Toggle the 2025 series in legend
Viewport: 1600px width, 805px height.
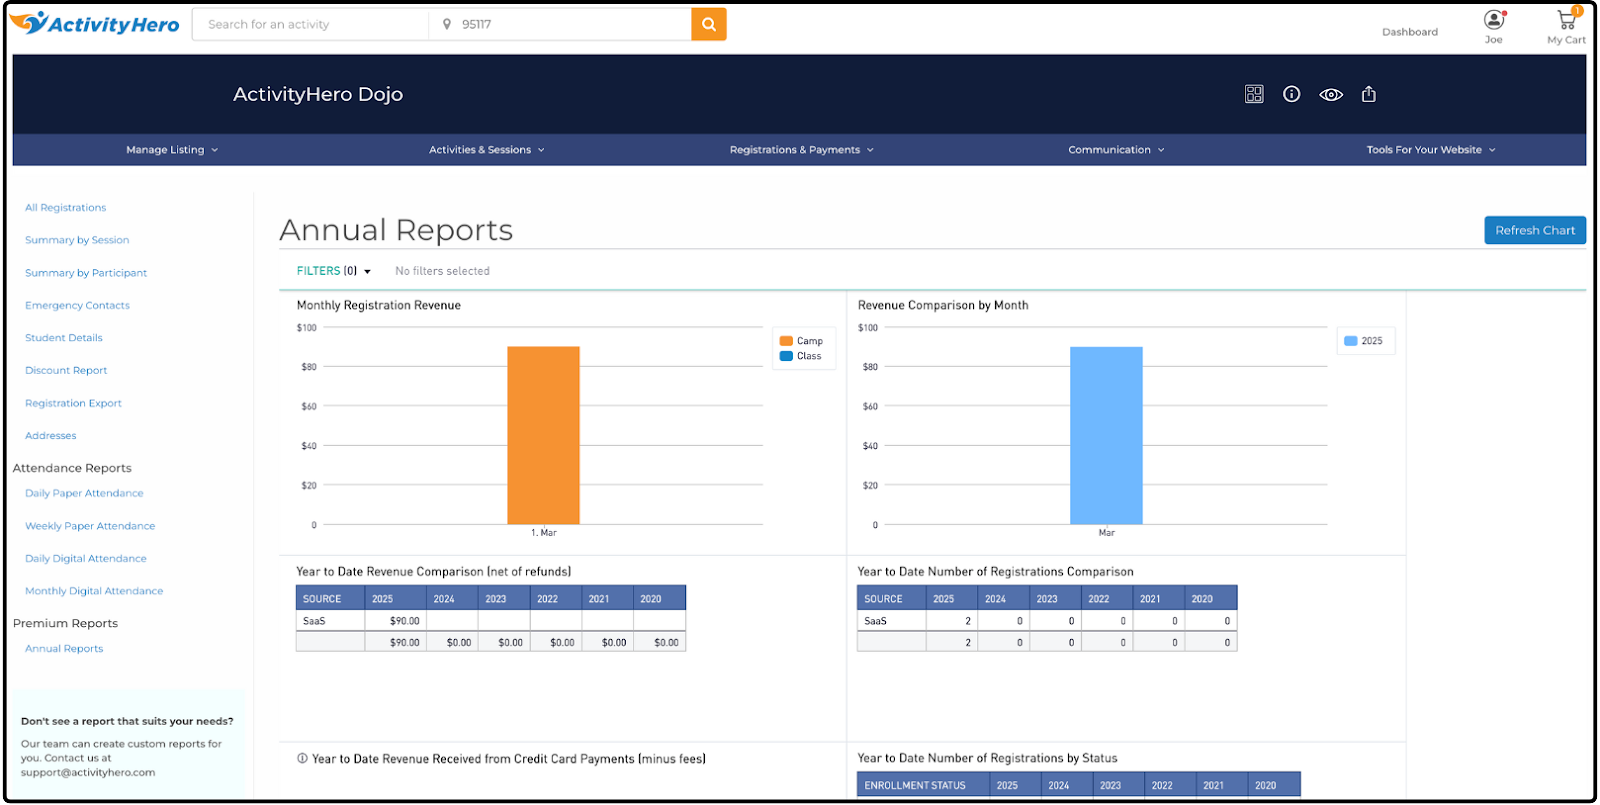click(x=1364, y=341)
